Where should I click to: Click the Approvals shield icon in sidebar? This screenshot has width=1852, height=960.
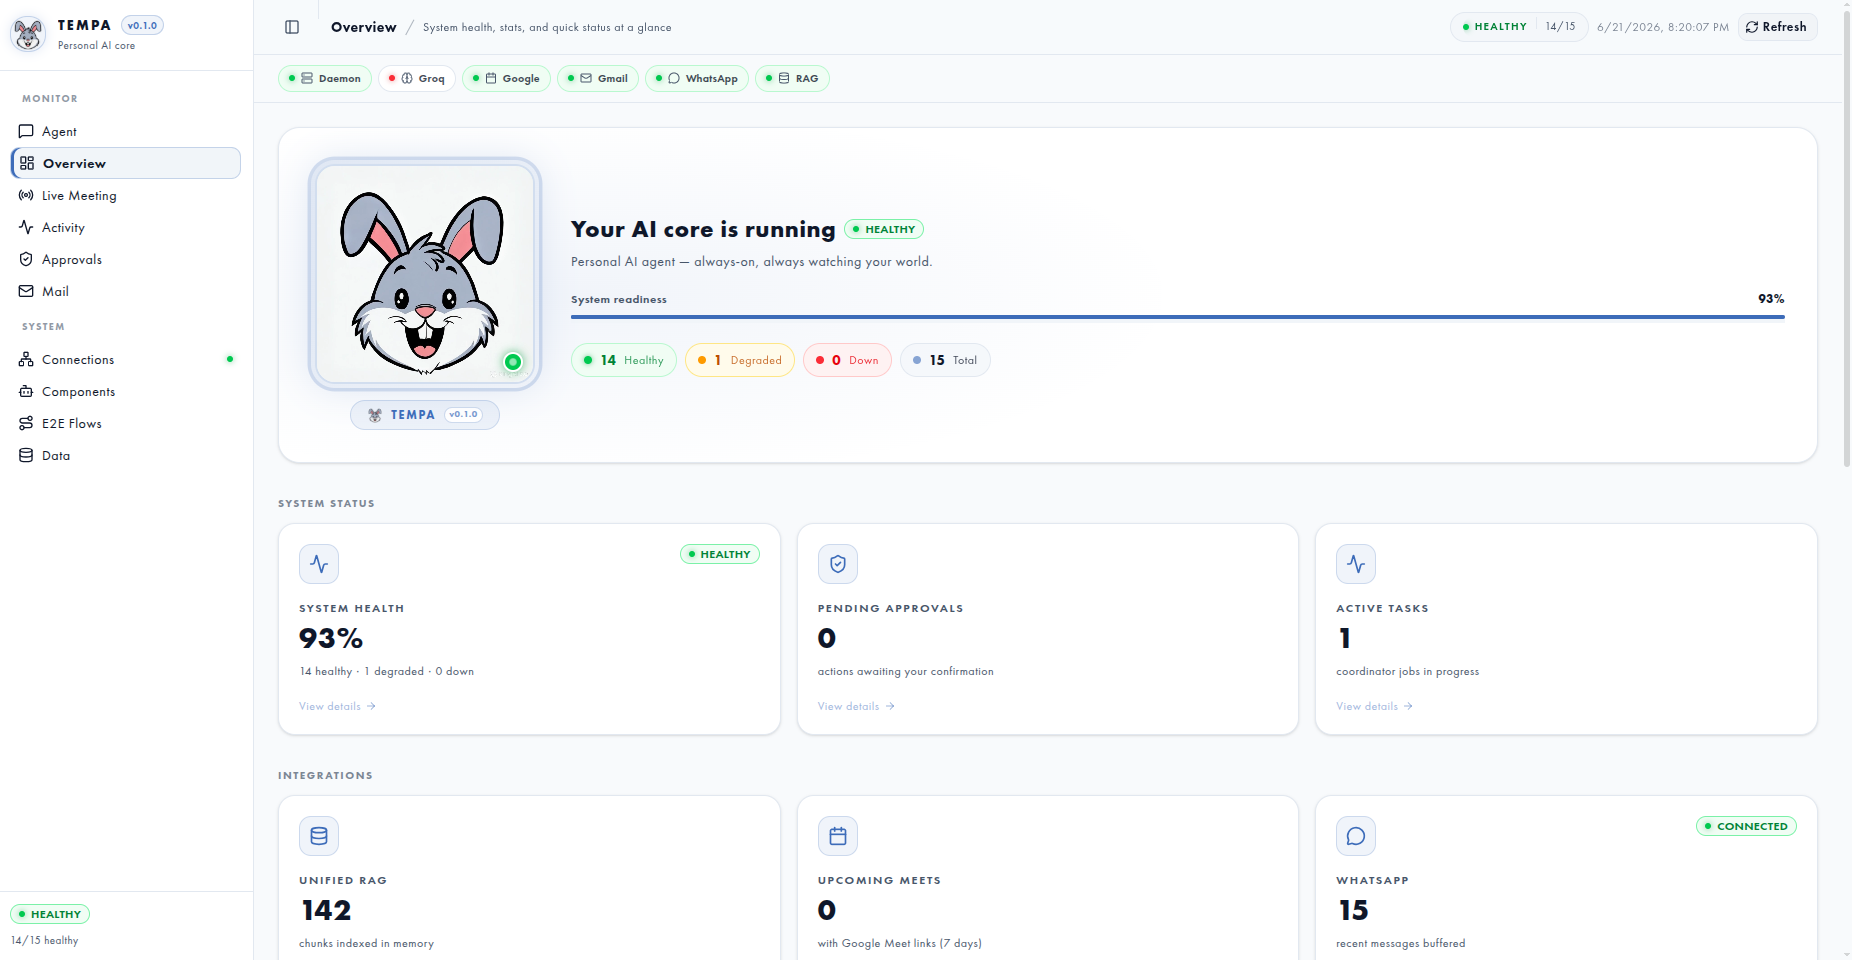coord(26,259)
